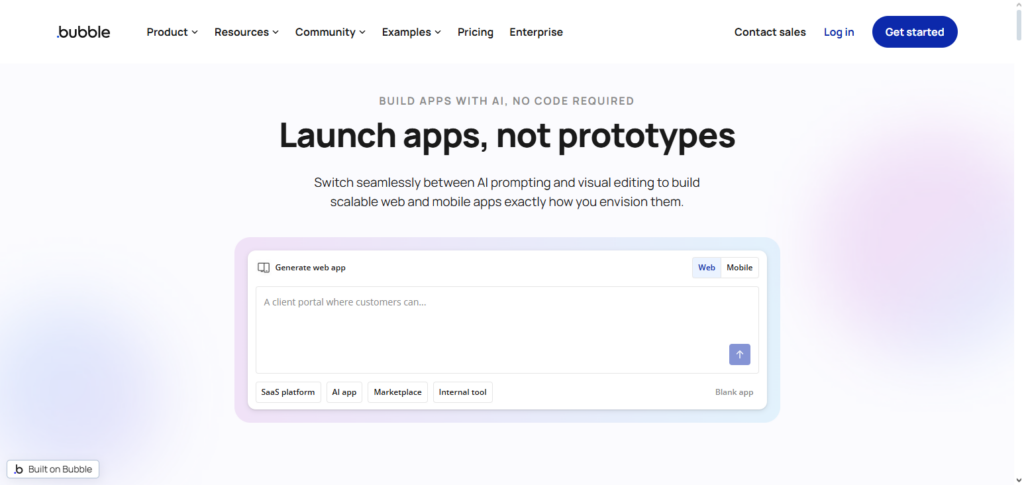Open the Resources dropdown menu

[246, 32]
